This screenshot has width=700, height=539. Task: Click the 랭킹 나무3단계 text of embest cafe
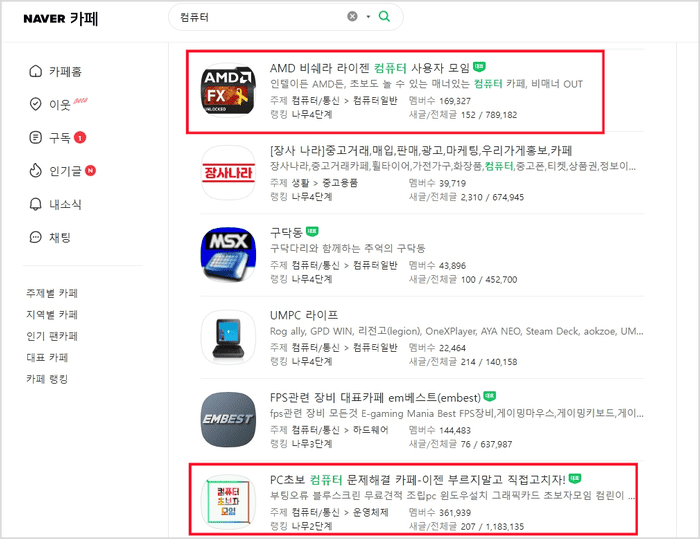coord(301,444)
